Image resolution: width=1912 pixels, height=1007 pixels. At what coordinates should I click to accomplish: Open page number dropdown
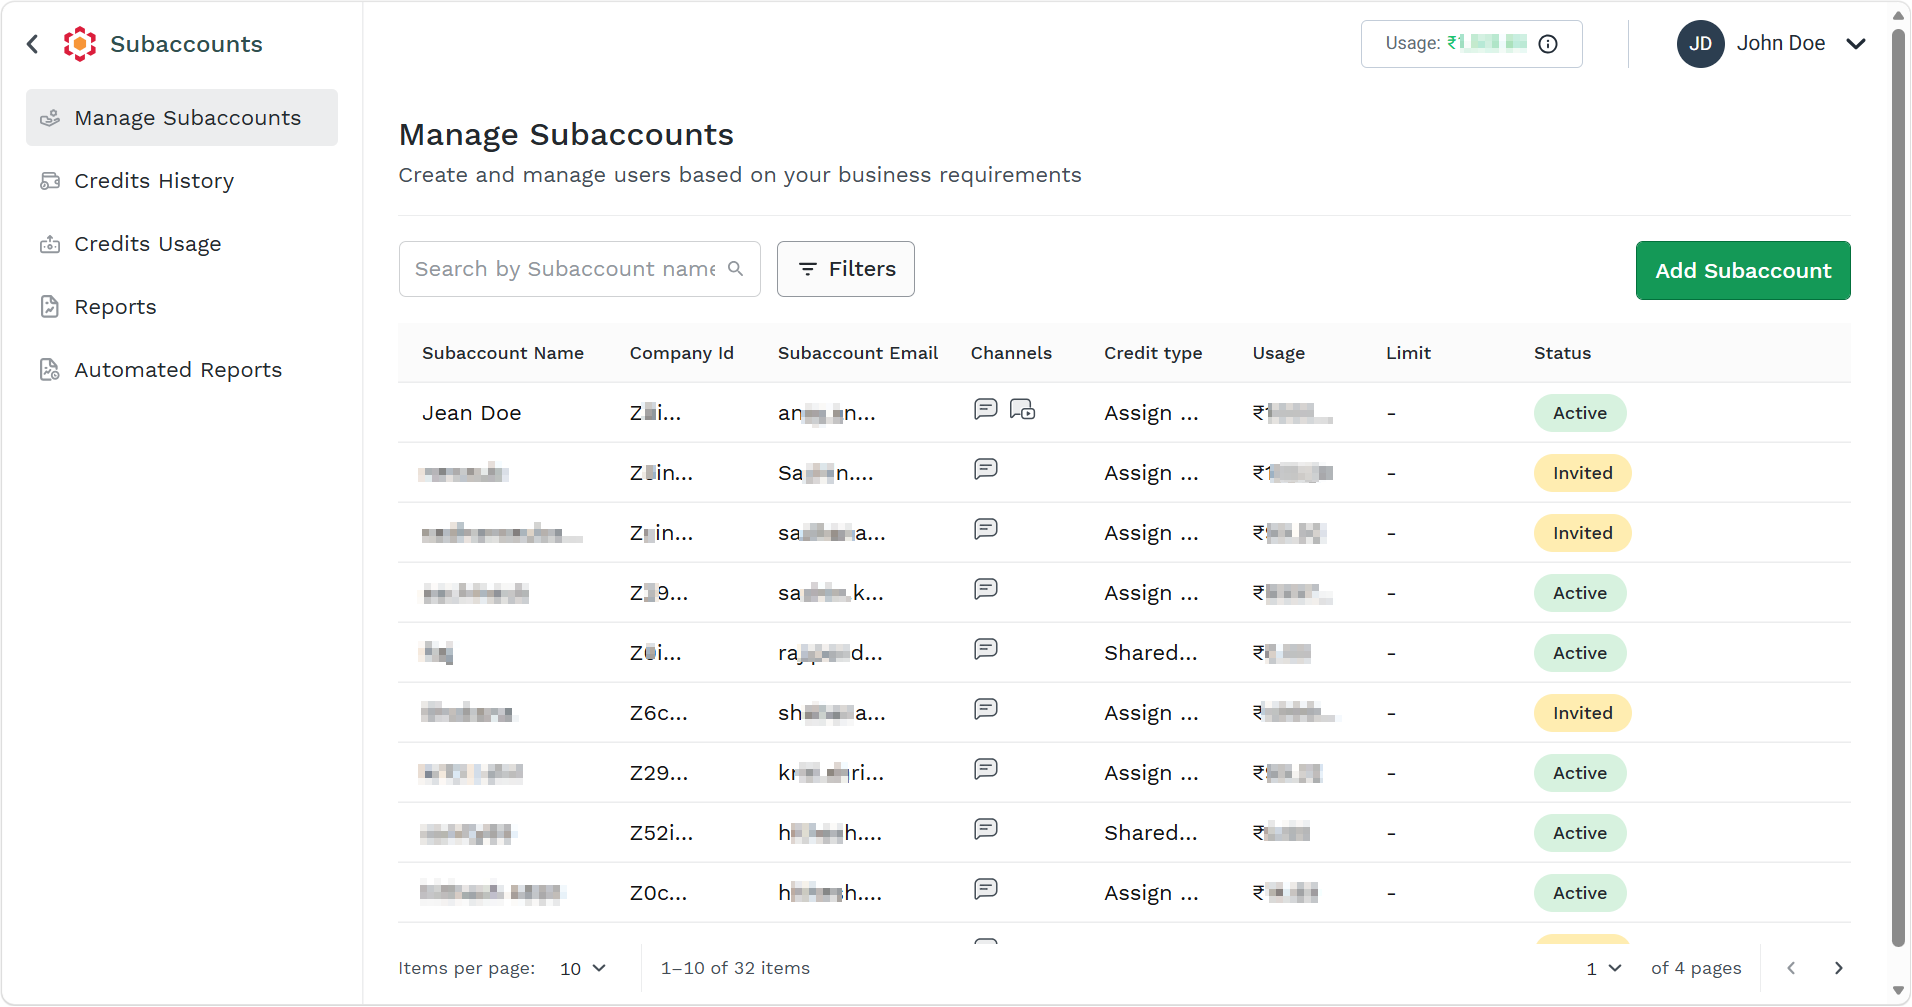tap(1603, 968)
